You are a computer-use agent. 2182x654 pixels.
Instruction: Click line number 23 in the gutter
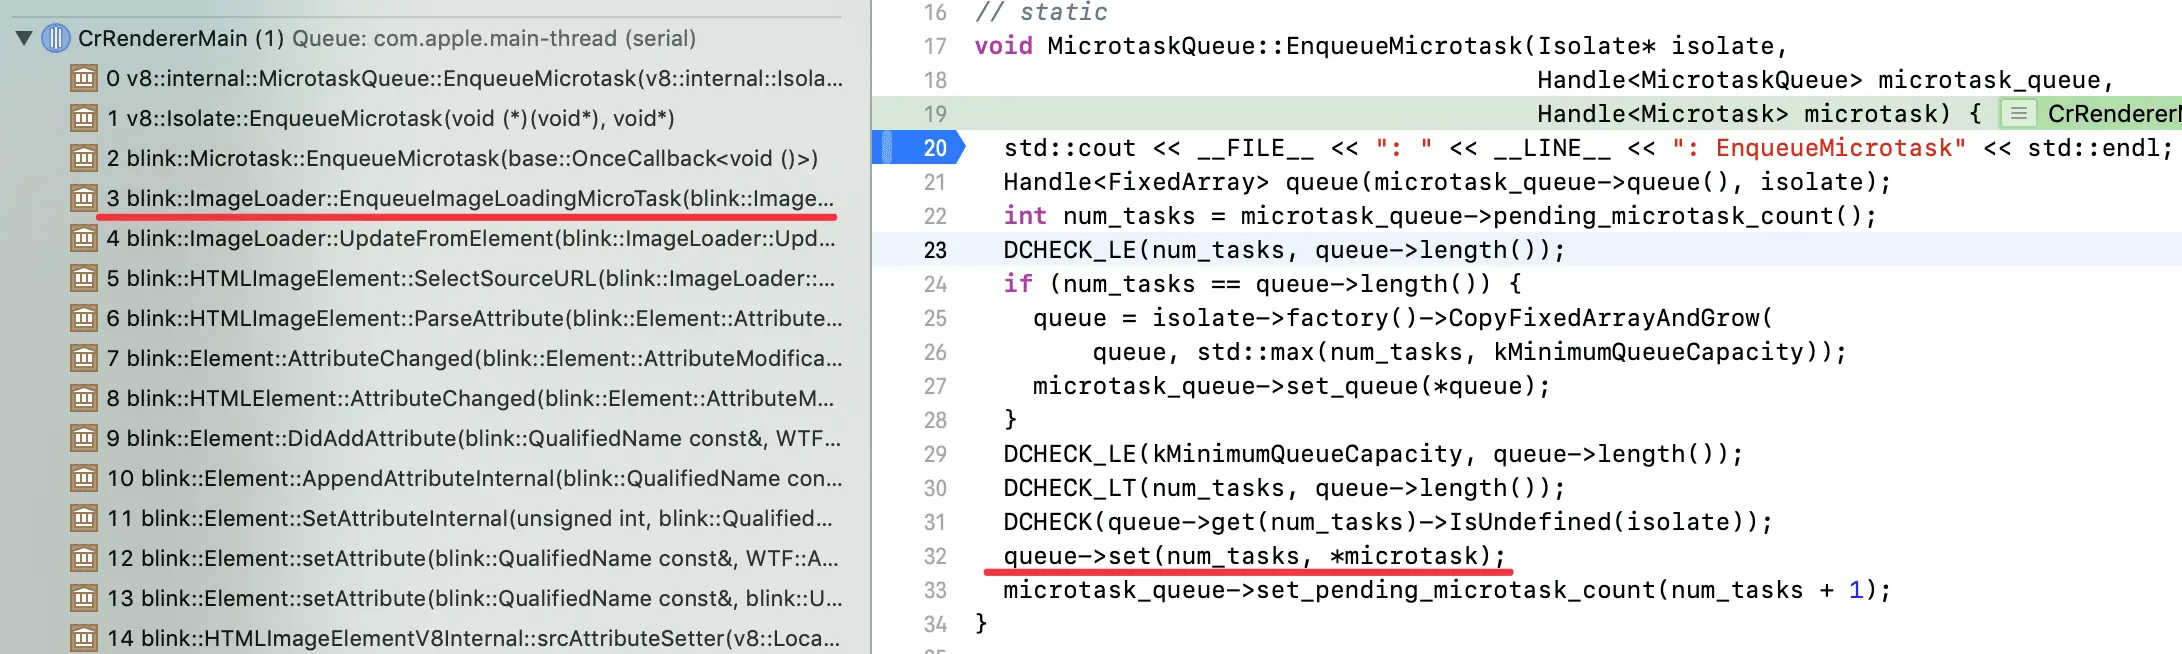coord(935,250)
